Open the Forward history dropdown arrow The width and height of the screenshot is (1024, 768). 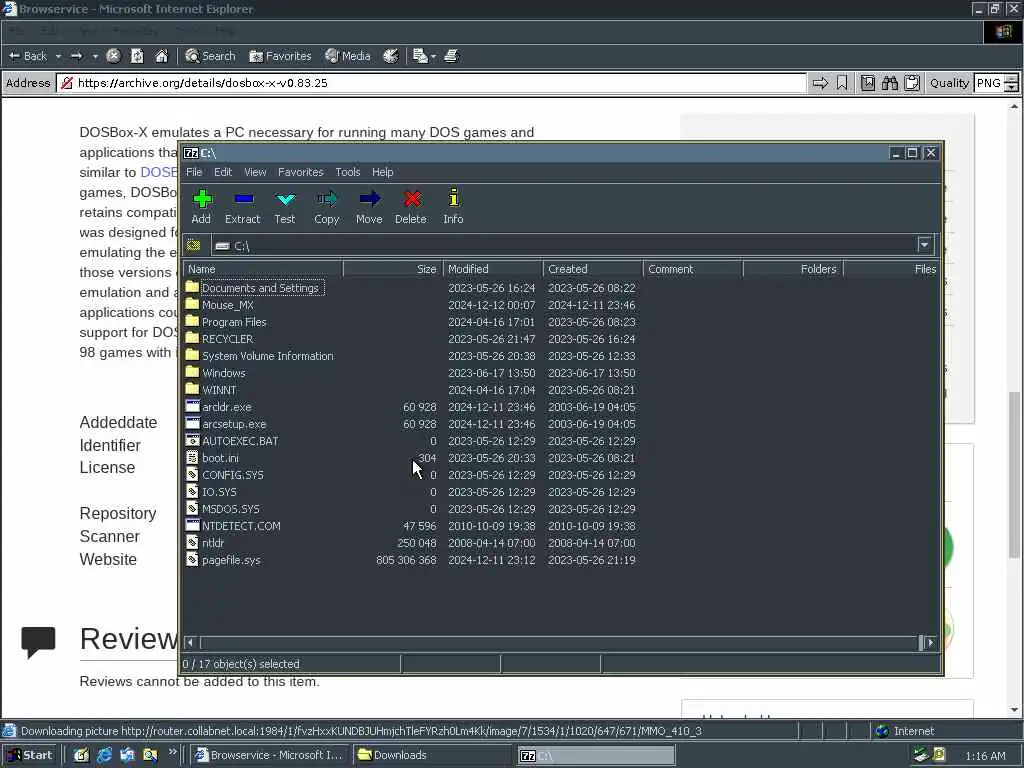(95, 56)
